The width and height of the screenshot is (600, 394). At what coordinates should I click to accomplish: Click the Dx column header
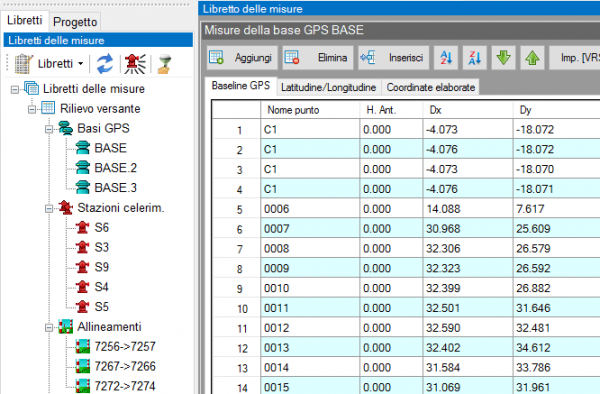coord(468,110)
